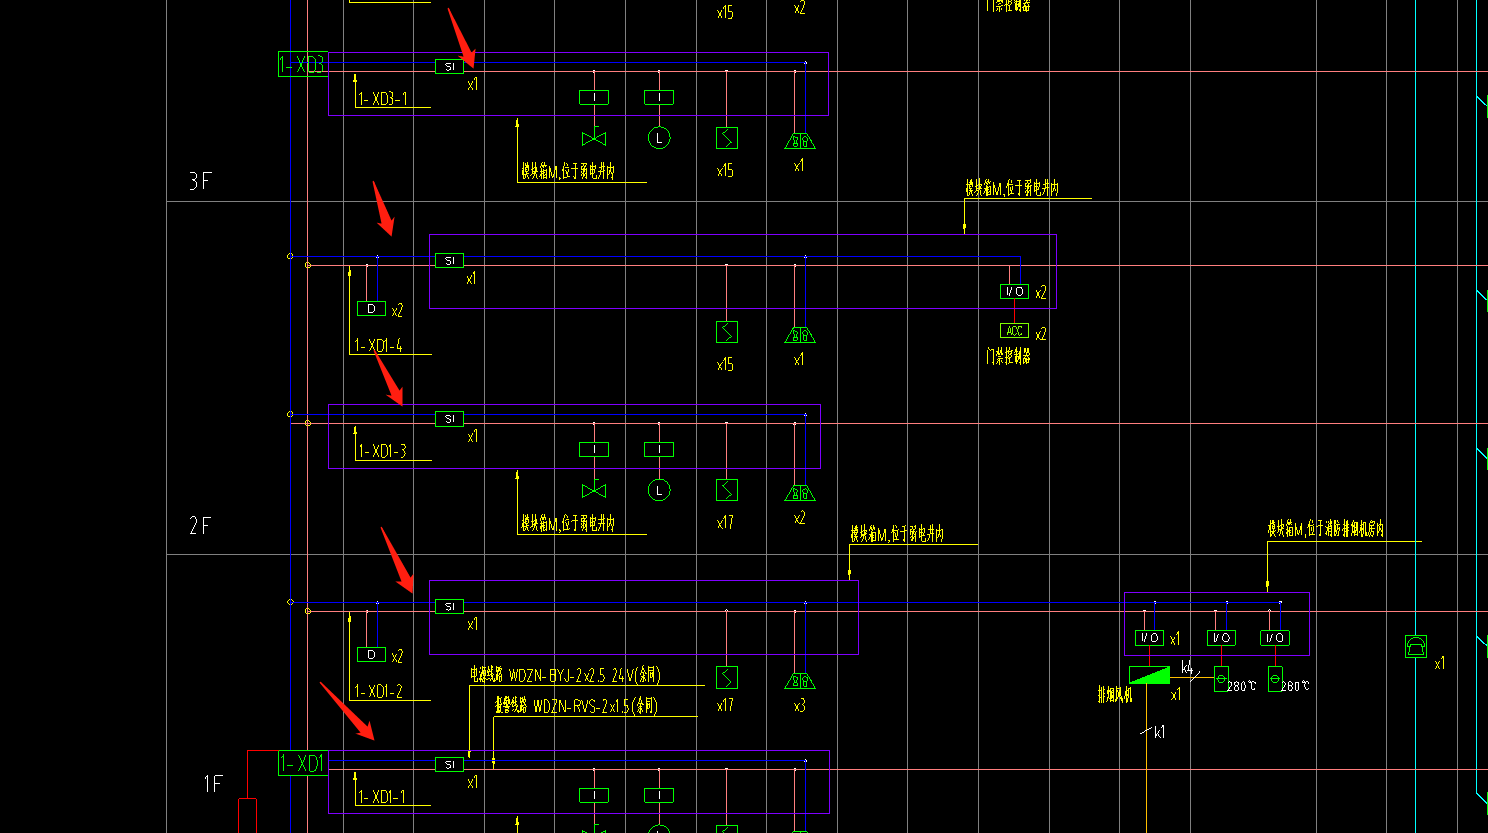The image size is (1488, 833).
Task: Click the x17 count below the 1-XD1-3 detector
Action: (x=725, y=523)
